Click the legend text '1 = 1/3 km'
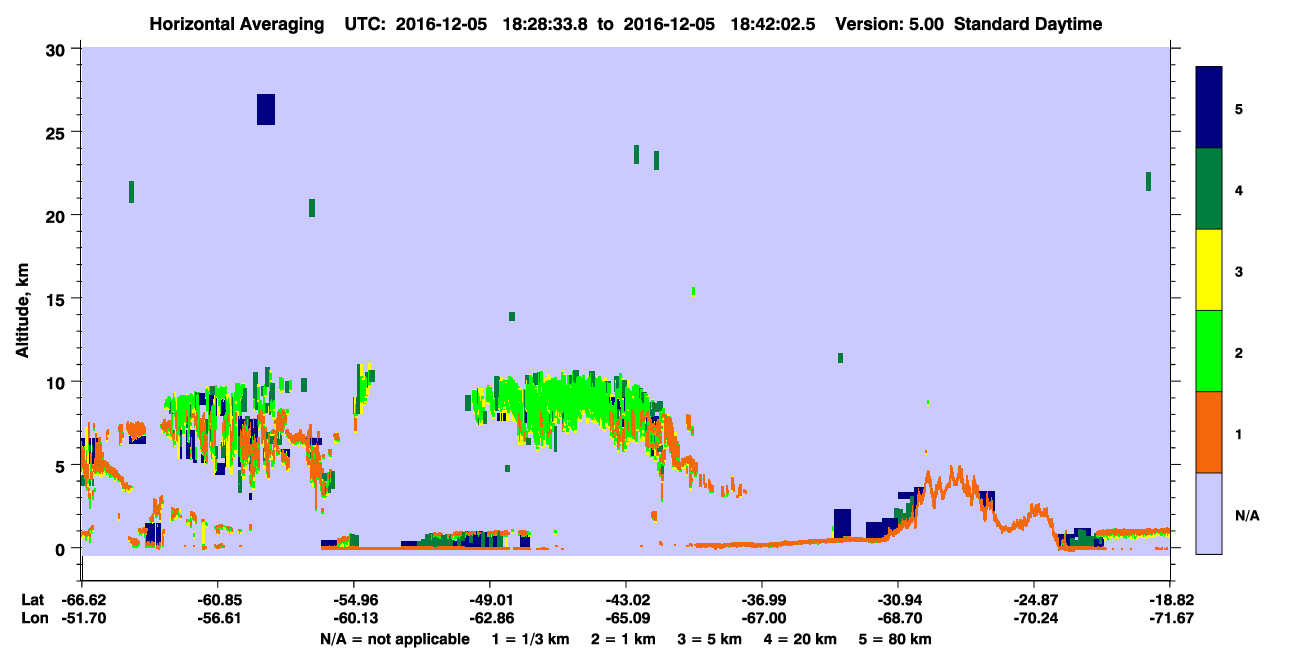 [x=529, y=639]
